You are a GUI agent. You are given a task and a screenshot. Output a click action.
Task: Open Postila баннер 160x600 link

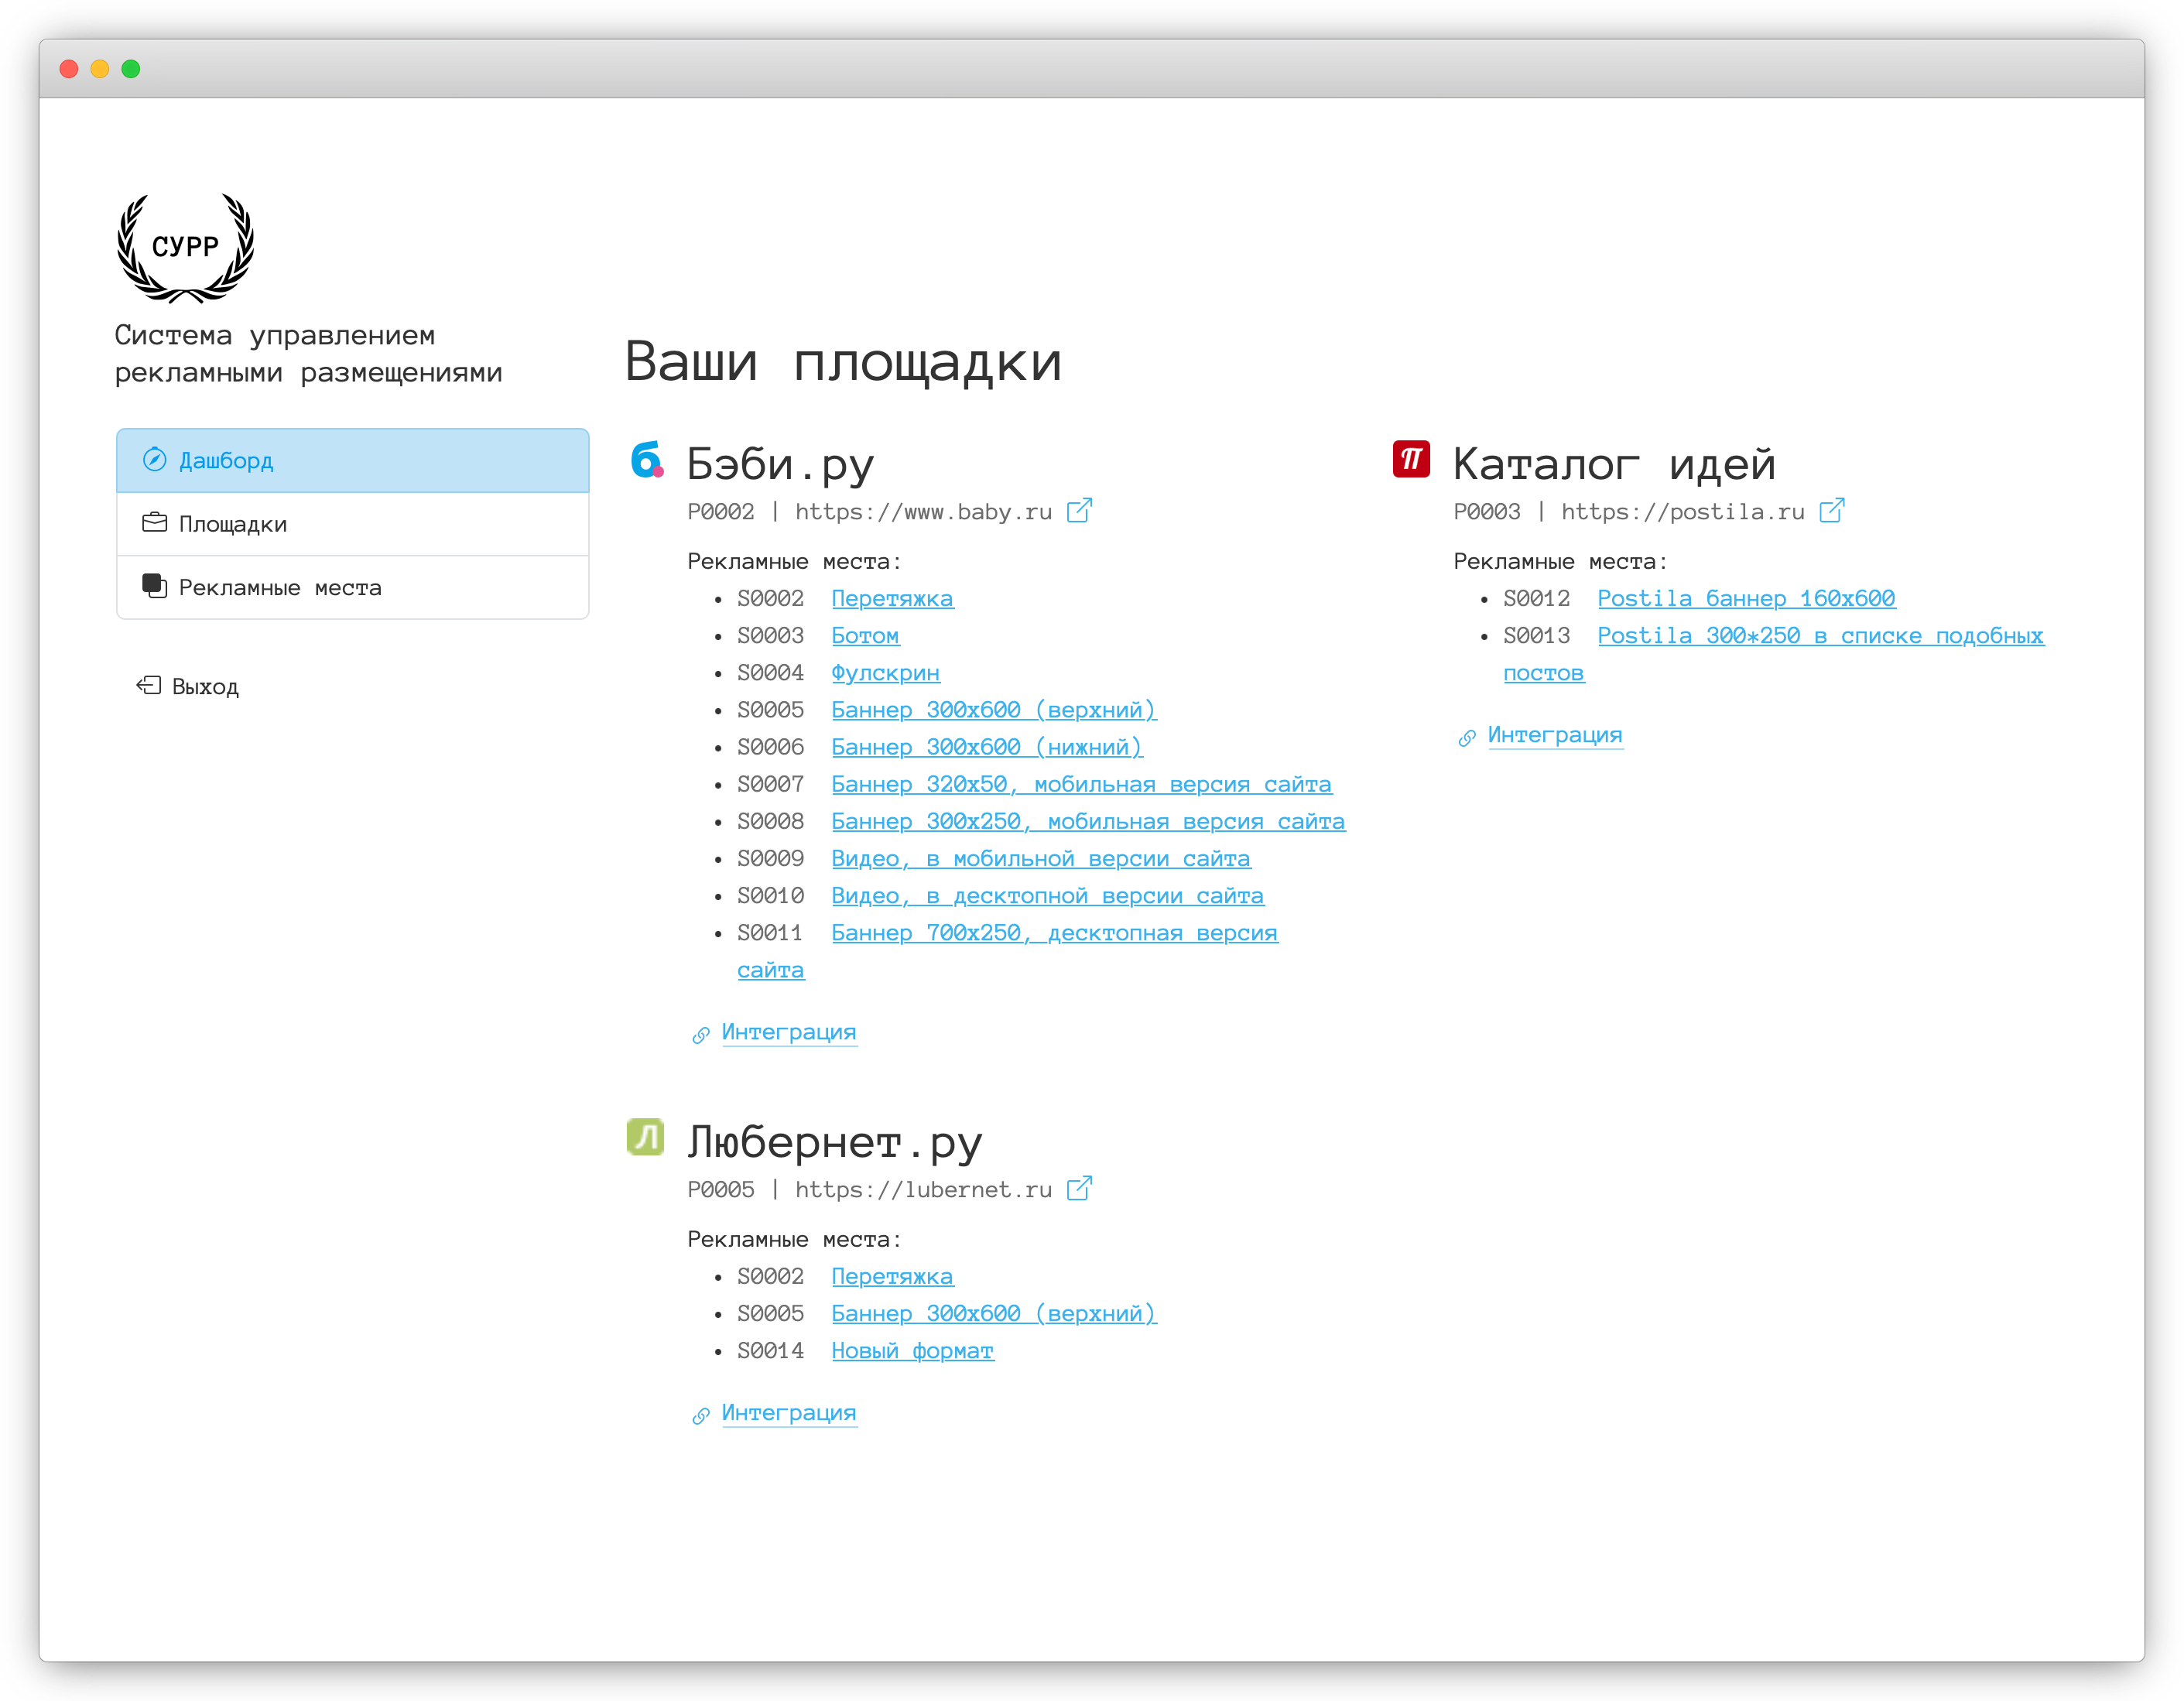pos(1745,598)
